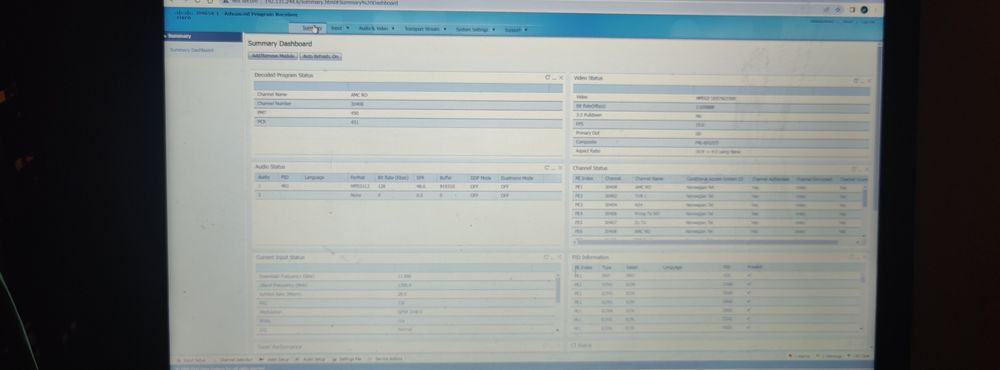Click the Add/Remove Module button
Viewport: 1000px width, 370px height.
273,56
